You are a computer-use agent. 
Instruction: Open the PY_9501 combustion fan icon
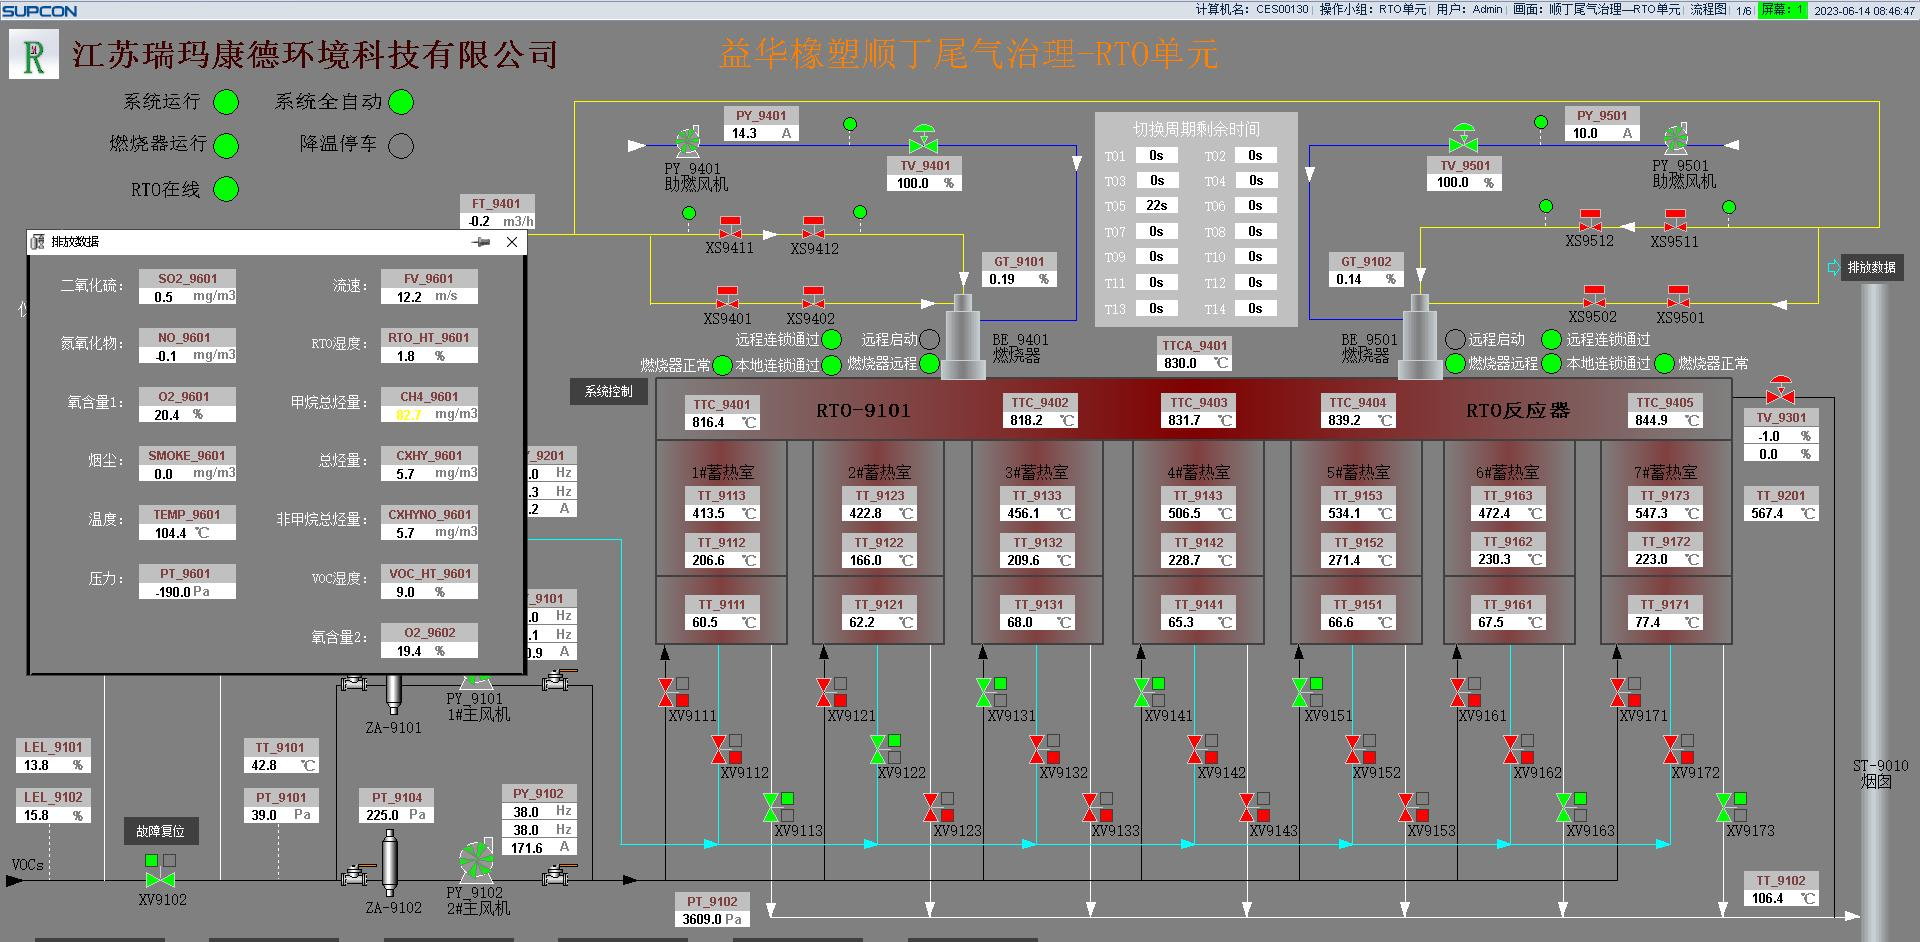click(1676, 141)
